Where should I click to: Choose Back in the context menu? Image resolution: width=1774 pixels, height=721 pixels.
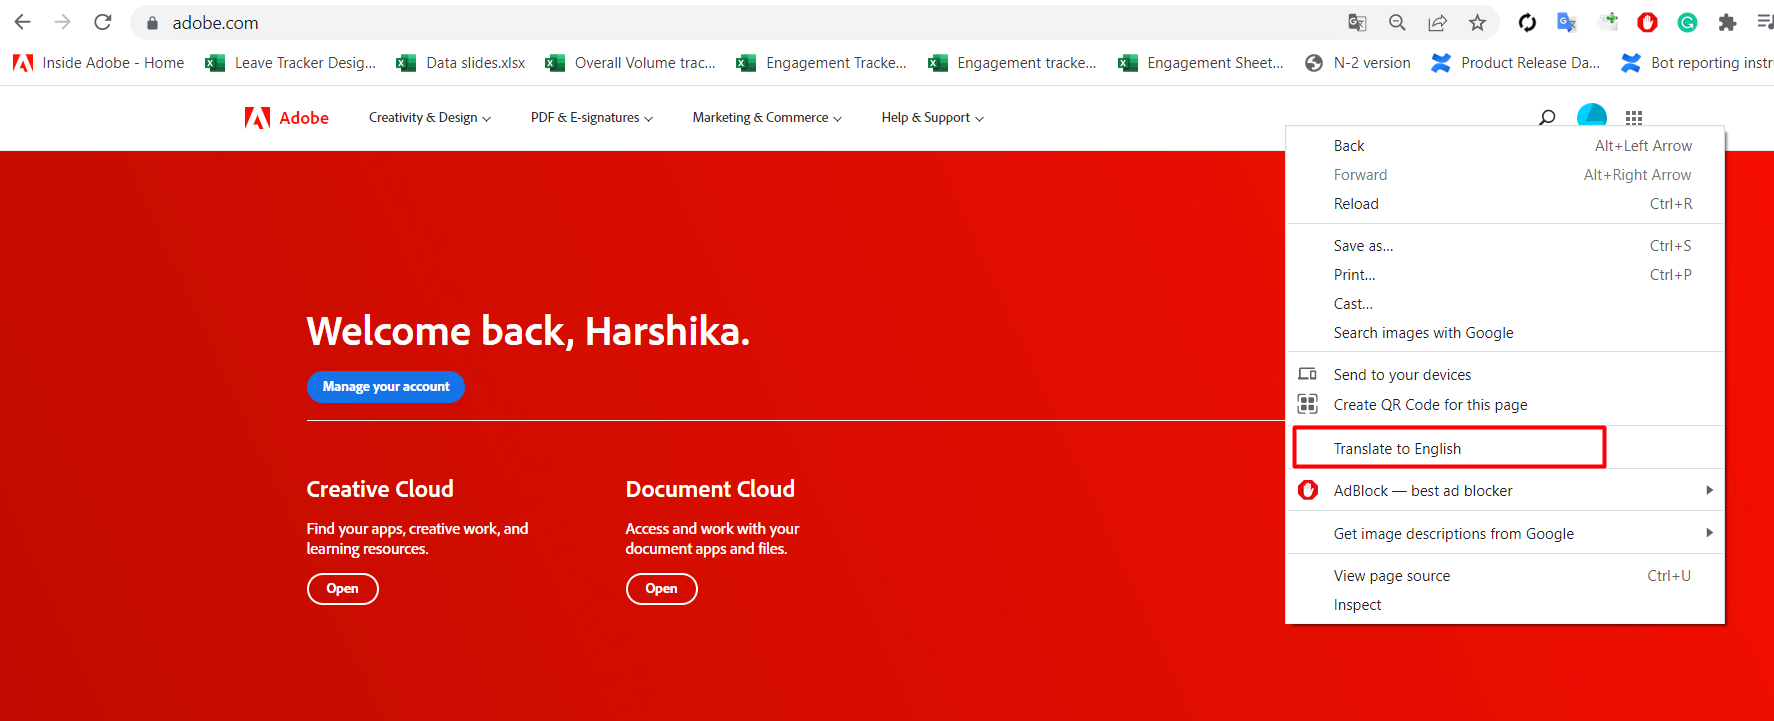coord(1505,146)
